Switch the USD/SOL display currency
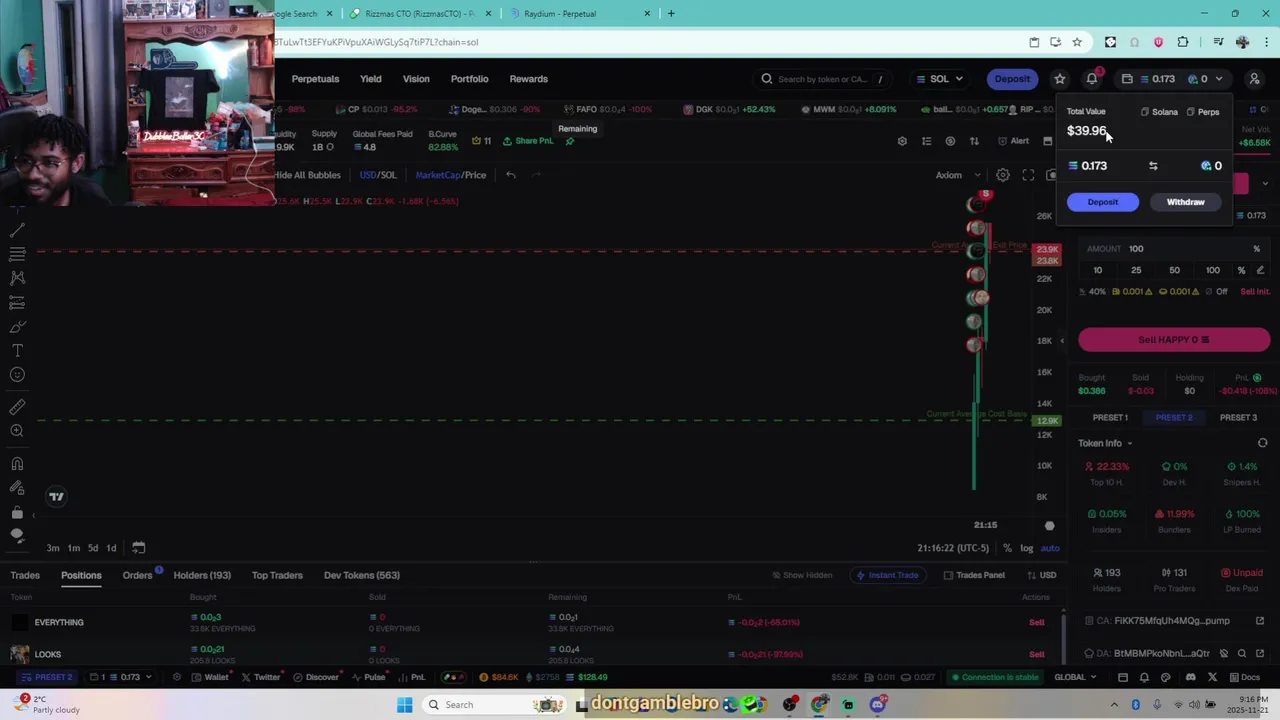The height and width of the screenshot is (720, 1280). (x=378, y=175)
